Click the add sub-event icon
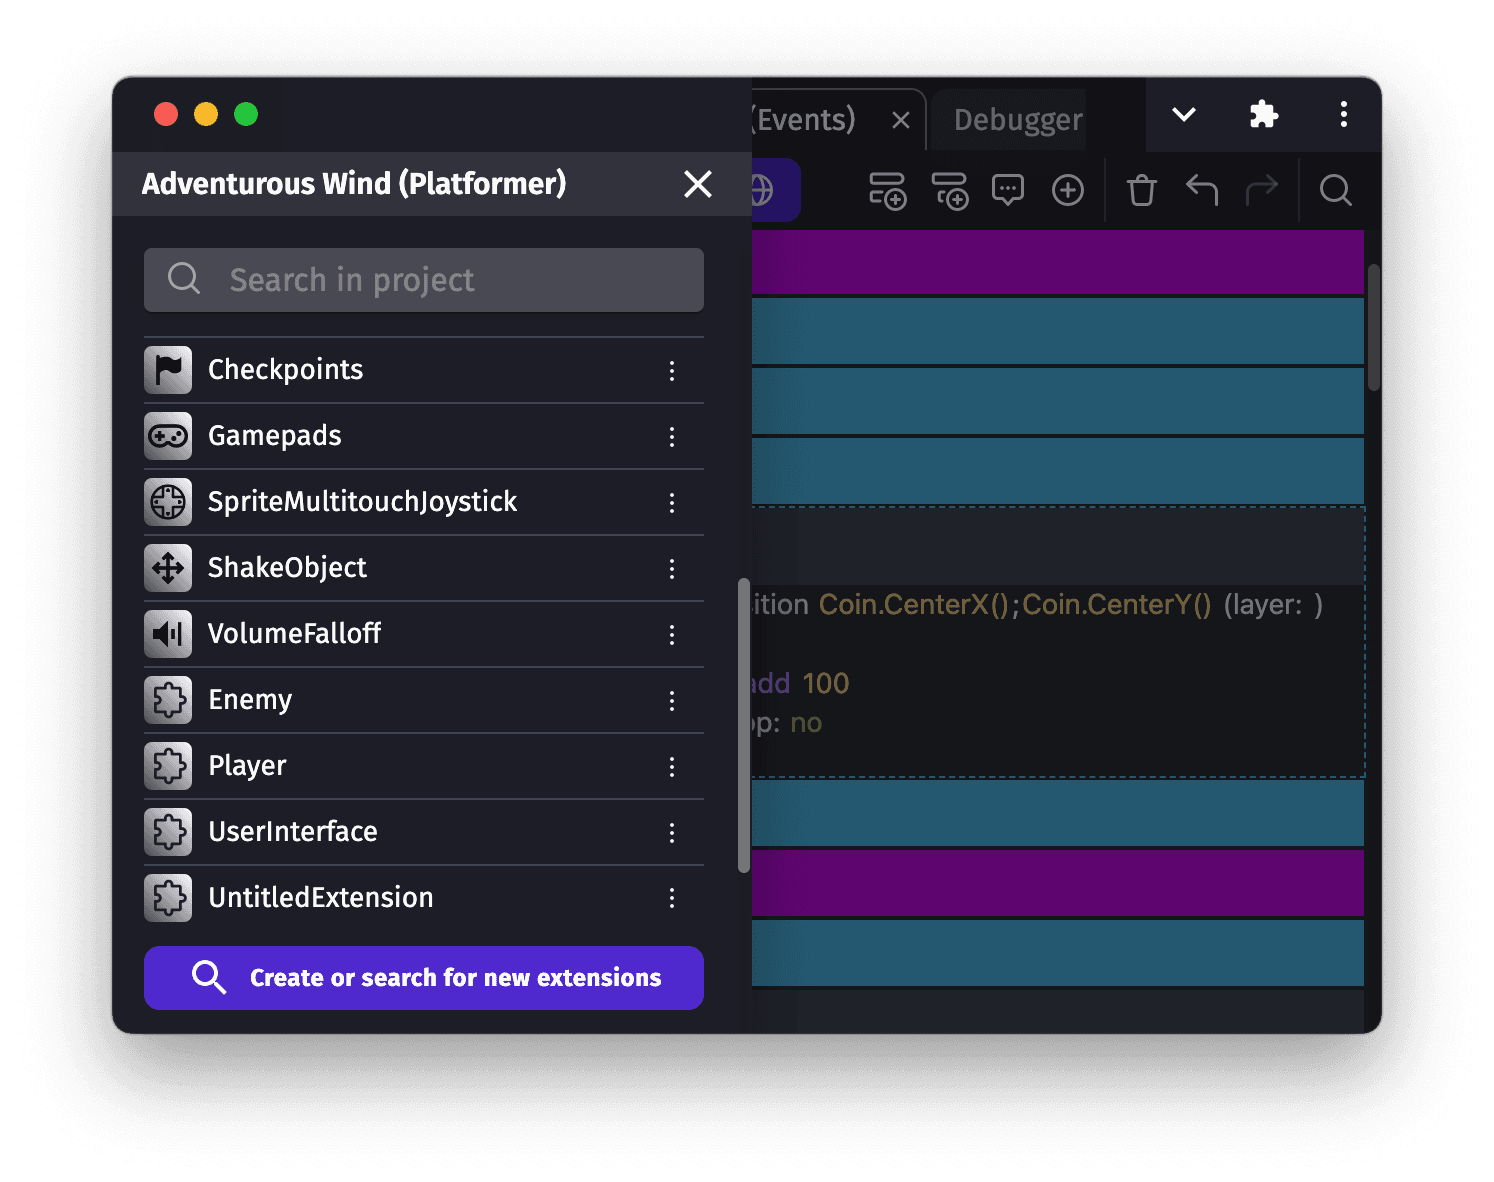Viewport: 1494px width, 1182px height. pyautogui.click(x=949, y=190)
